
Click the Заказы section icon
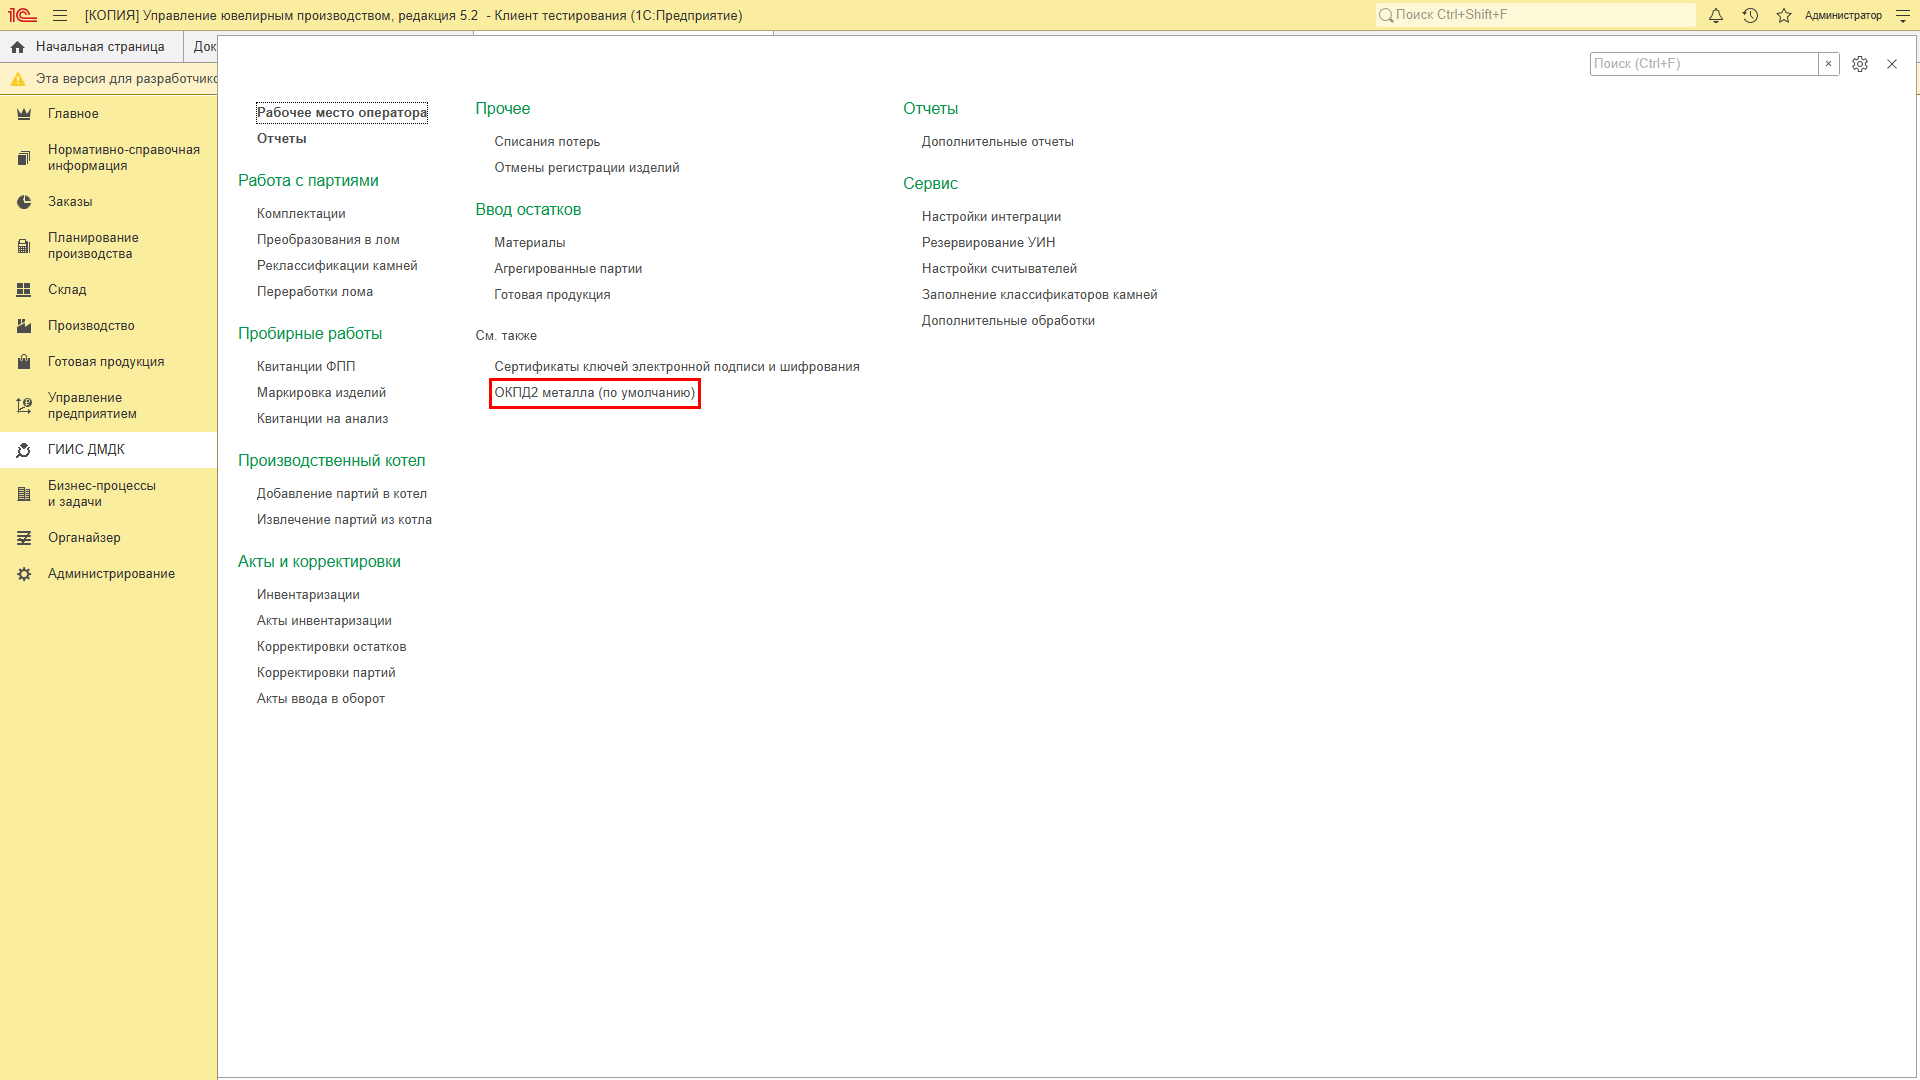[x=24, y=202]
